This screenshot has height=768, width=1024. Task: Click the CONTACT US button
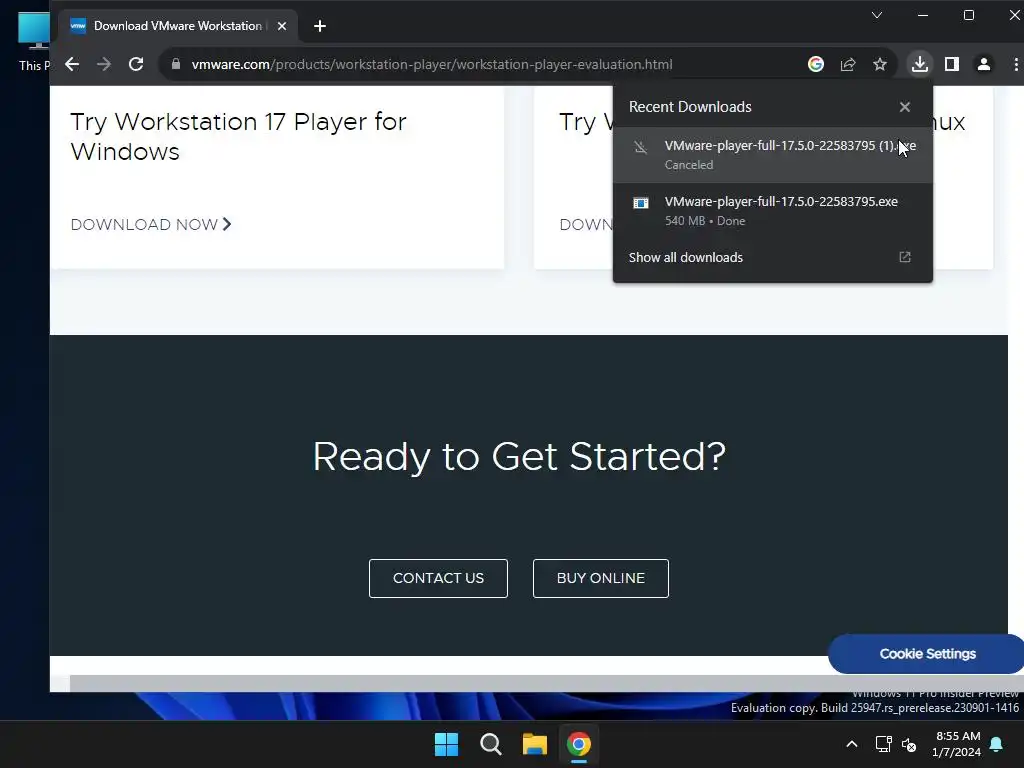(x=438, y=578)
